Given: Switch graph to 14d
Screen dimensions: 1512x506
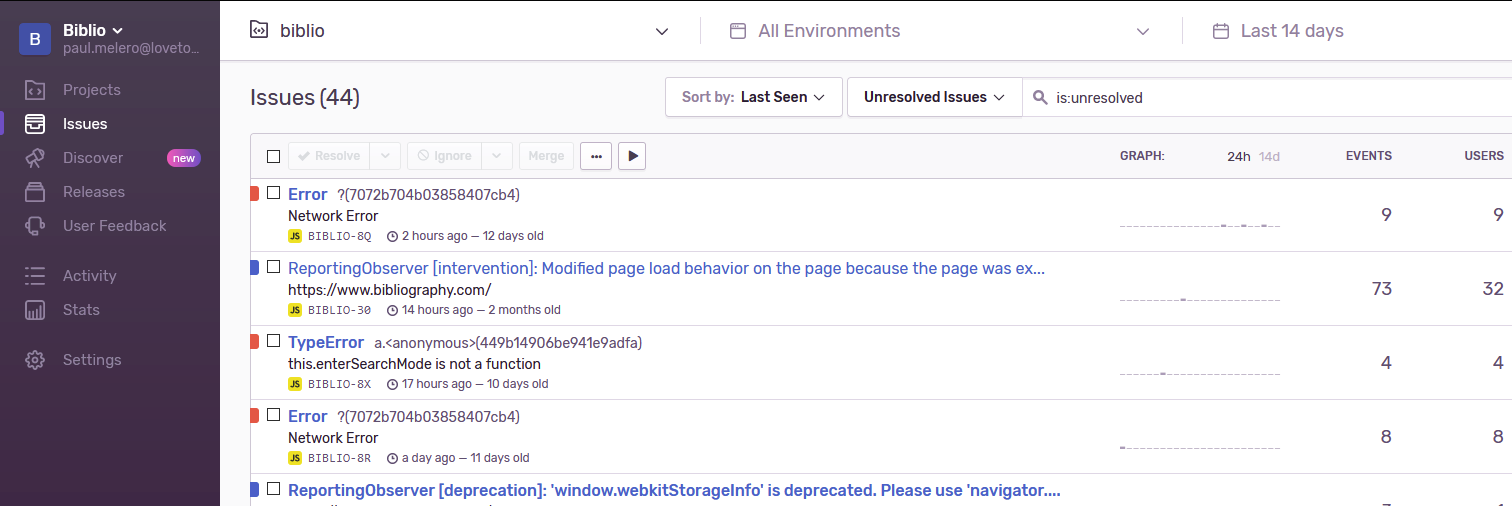Looking at the screenshot, I should coord(1269,156).
